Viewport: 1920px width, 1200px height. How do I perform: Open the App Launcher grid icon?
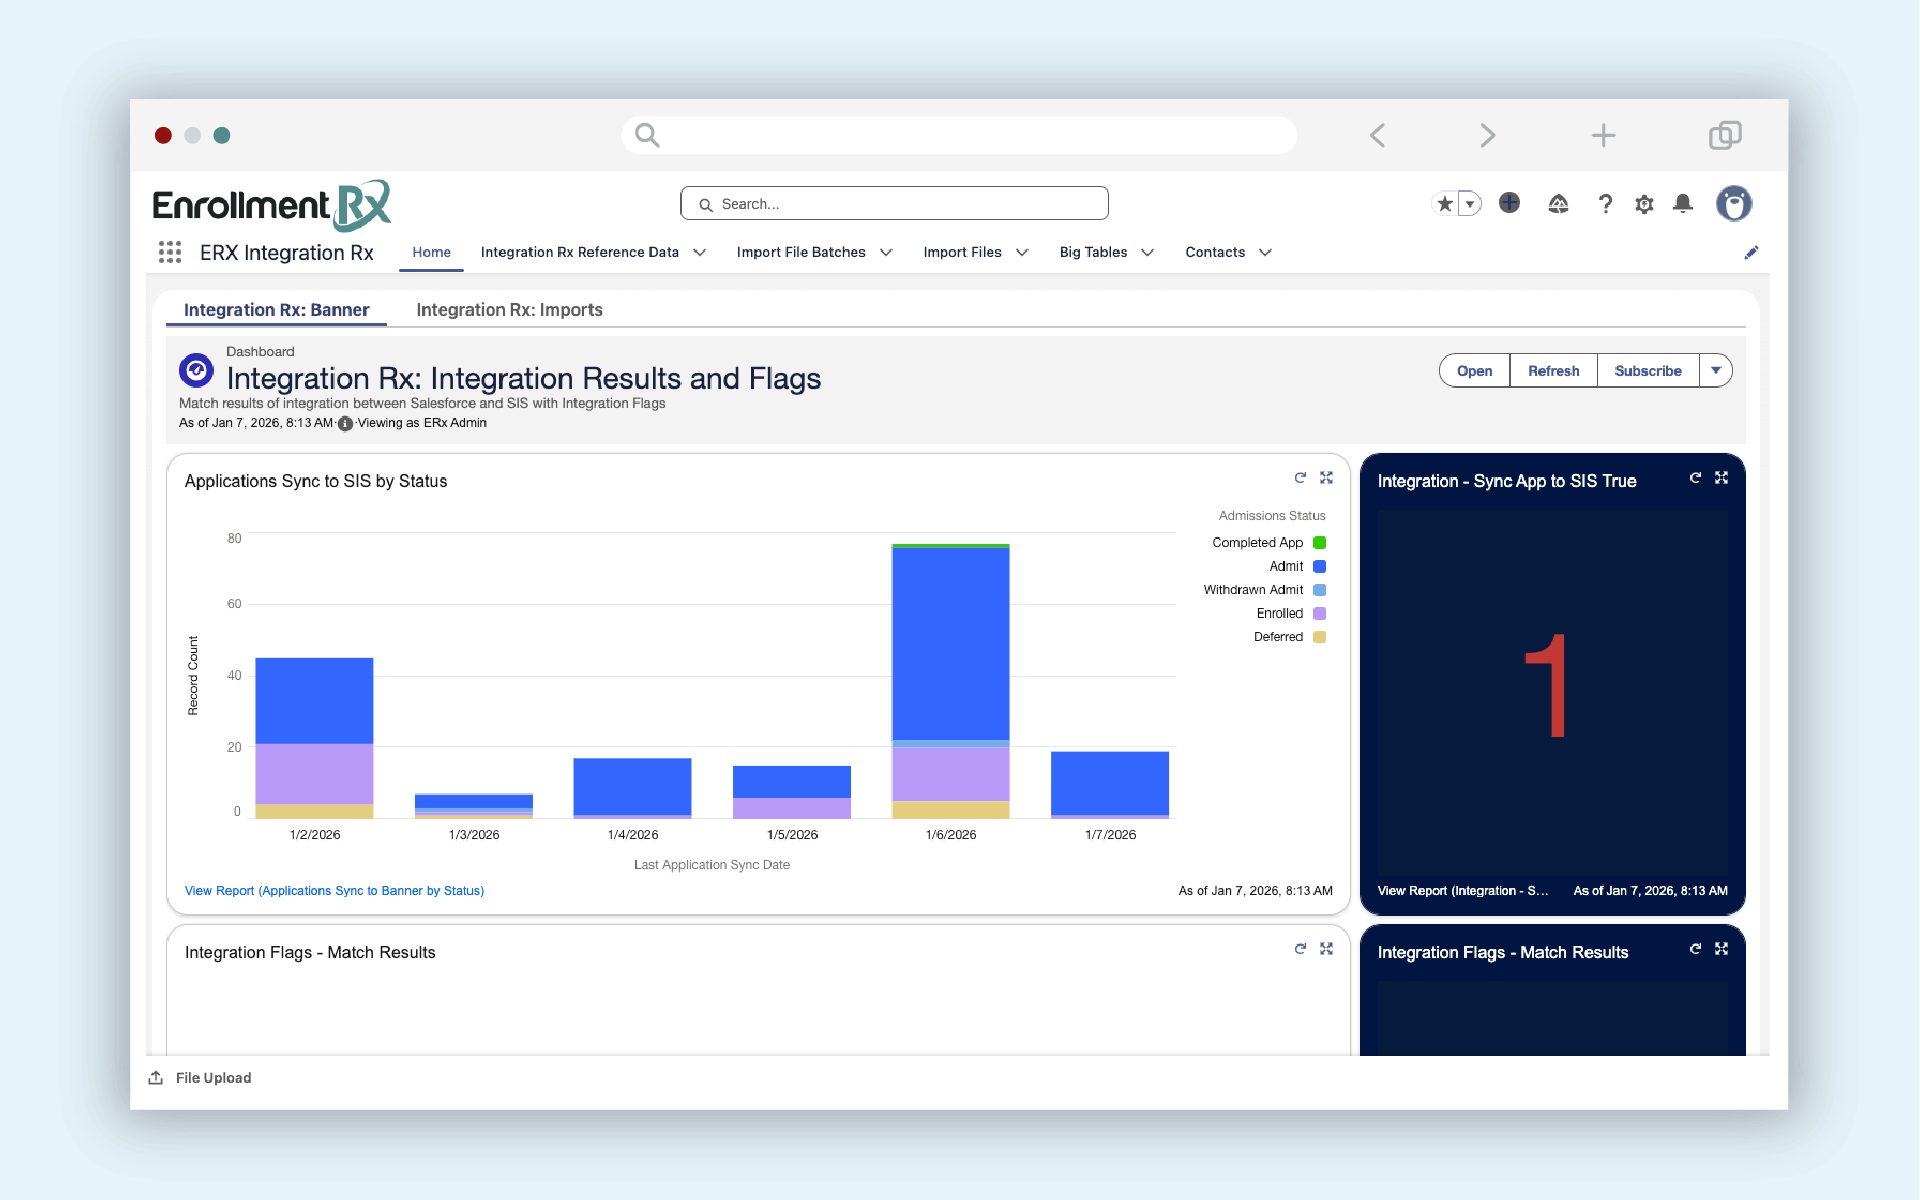click(170, 252)
